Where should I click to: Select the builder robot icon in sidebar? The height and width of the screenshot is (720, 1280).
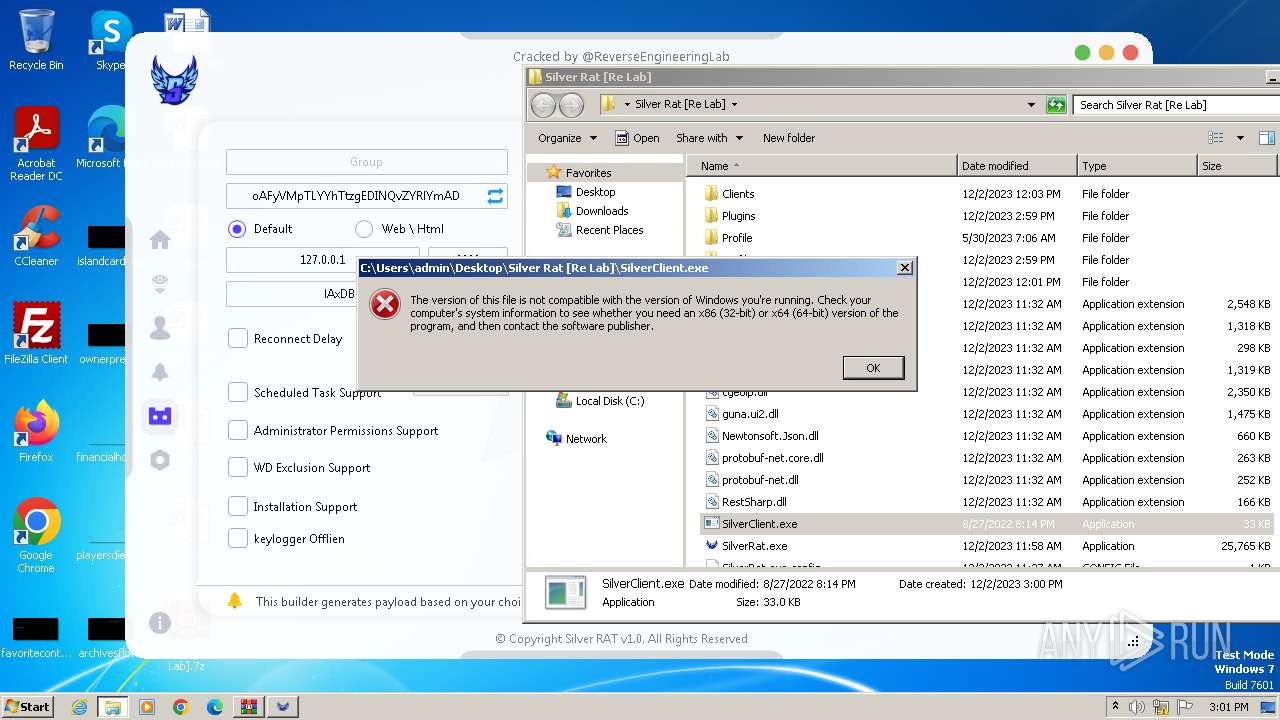[x=160, y=416]
